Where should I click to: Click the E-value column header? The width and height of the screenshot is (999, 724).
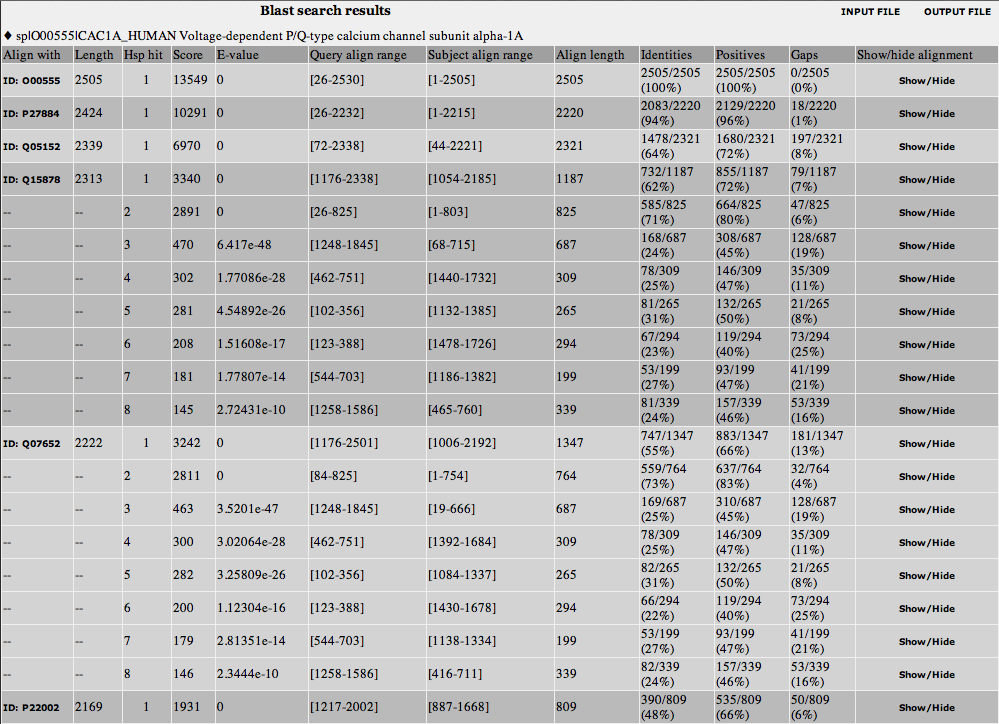[237, 55]
